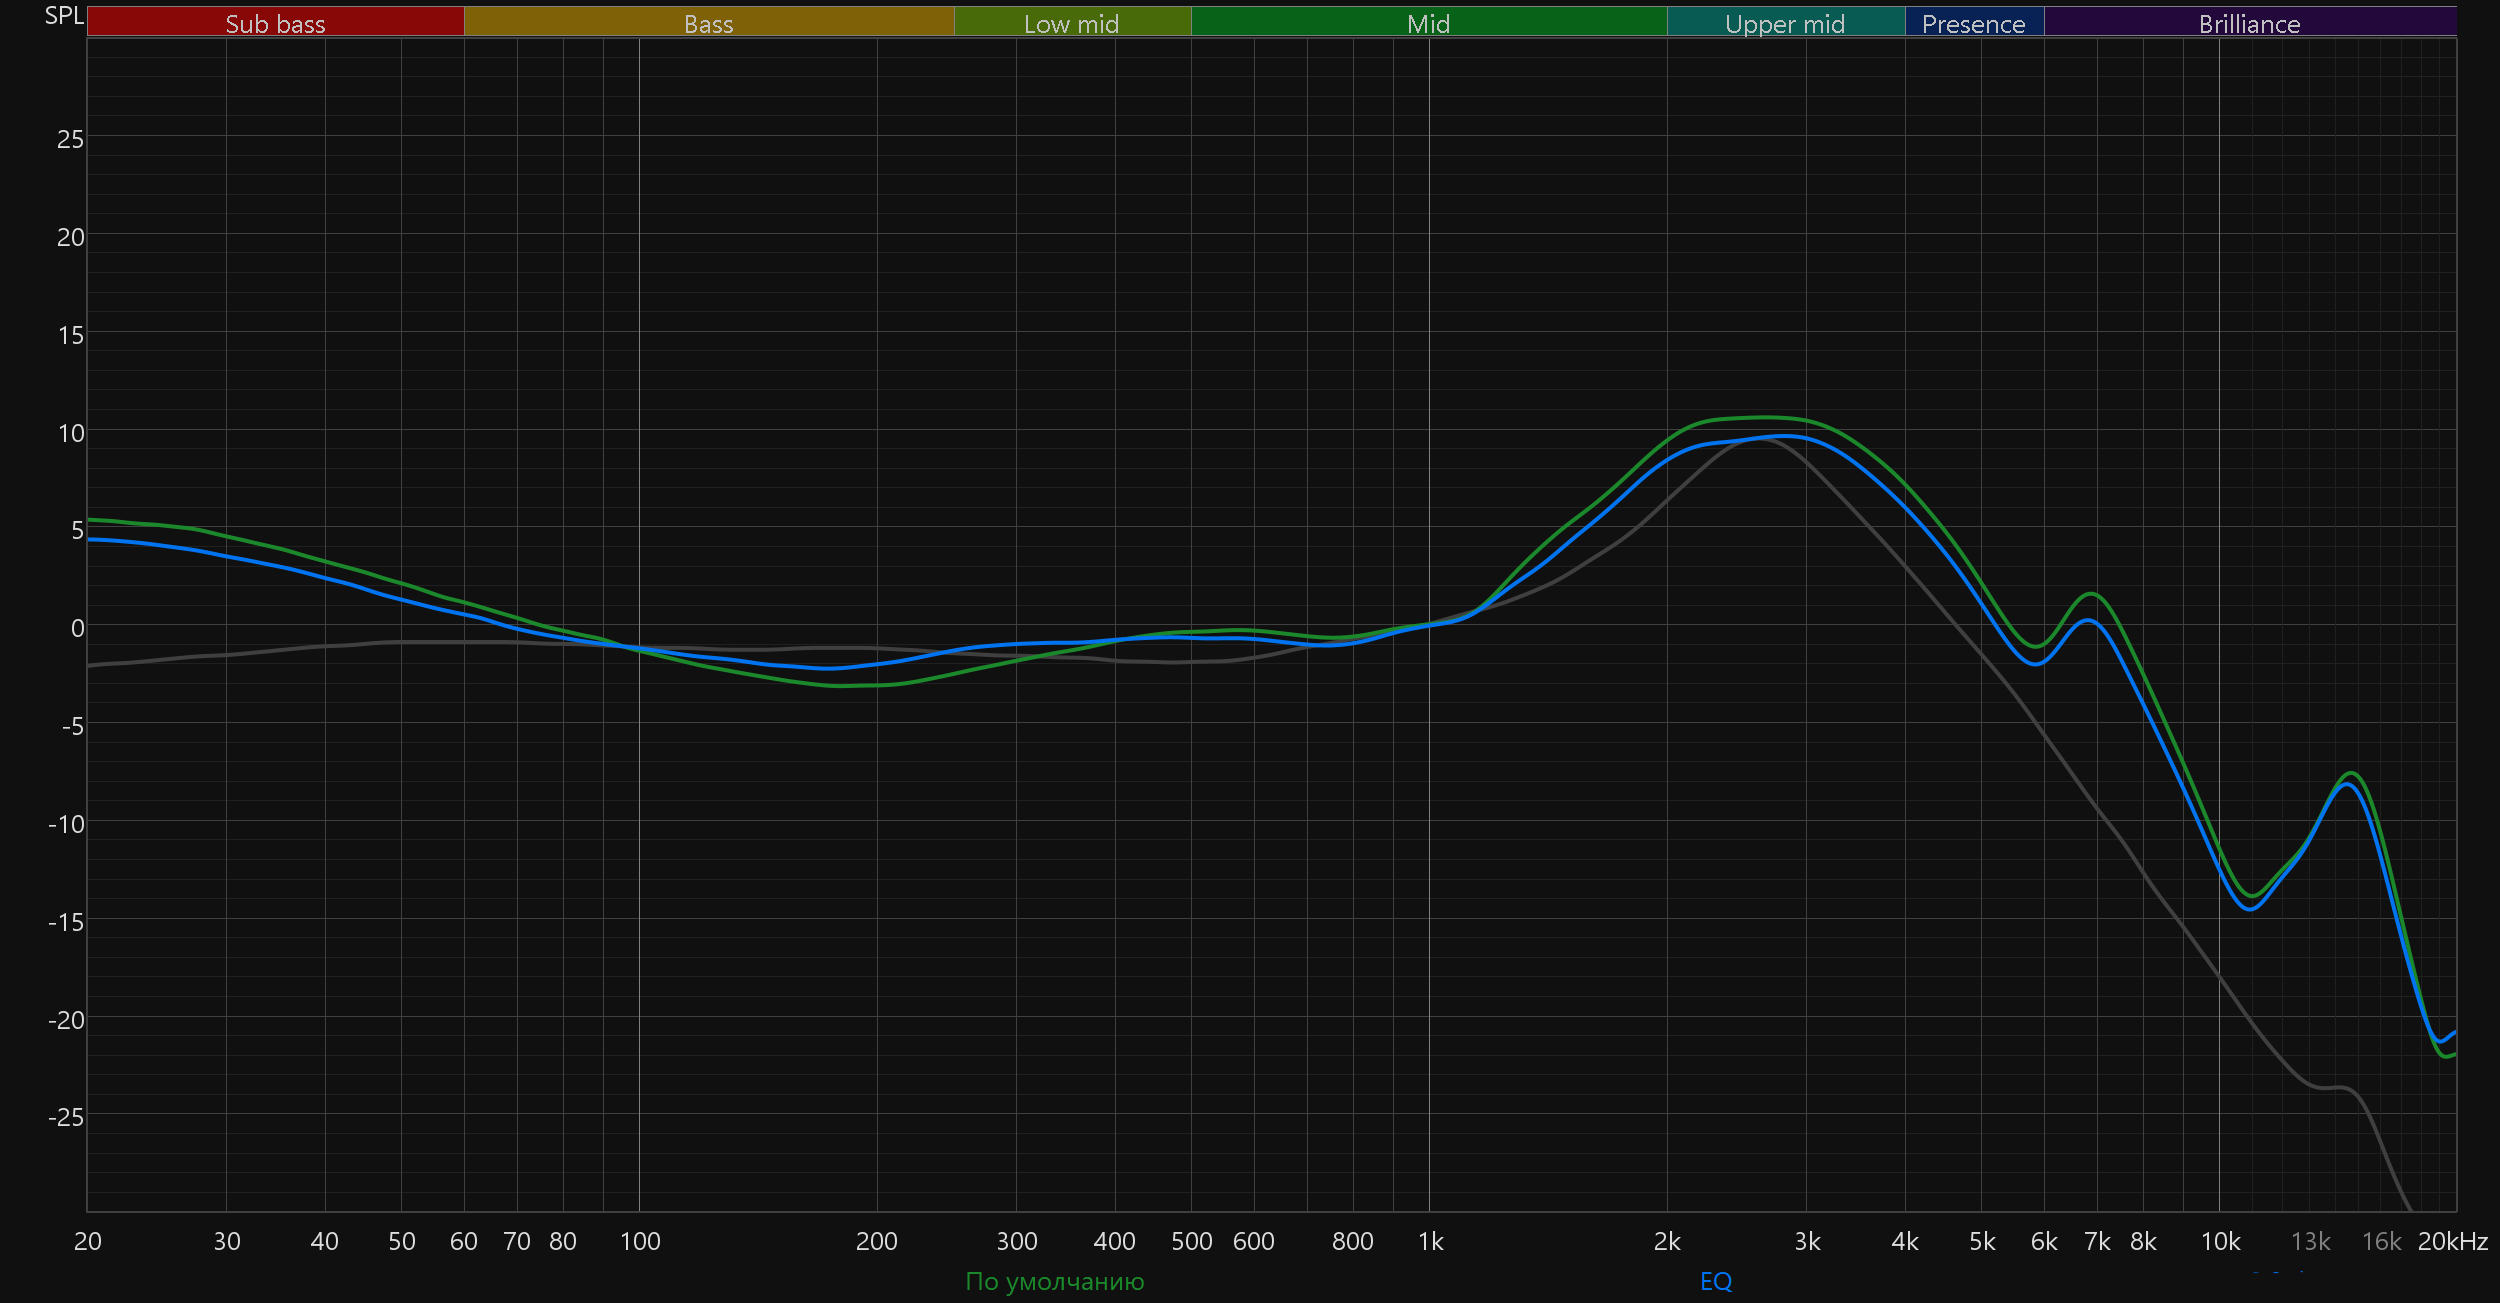Click the 20 Hz frequency axis label

coord(88,1241)
